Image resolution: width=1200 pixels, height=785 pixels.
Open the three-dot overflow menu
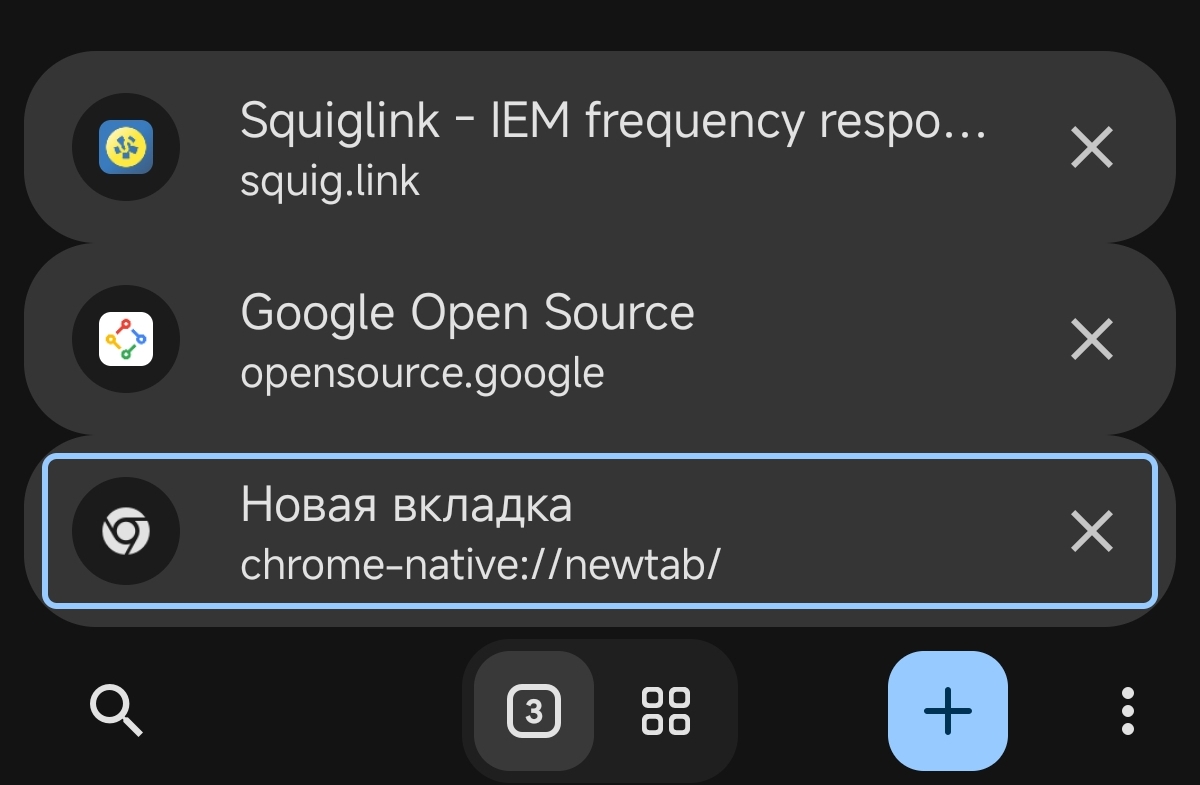[1128, 711]
